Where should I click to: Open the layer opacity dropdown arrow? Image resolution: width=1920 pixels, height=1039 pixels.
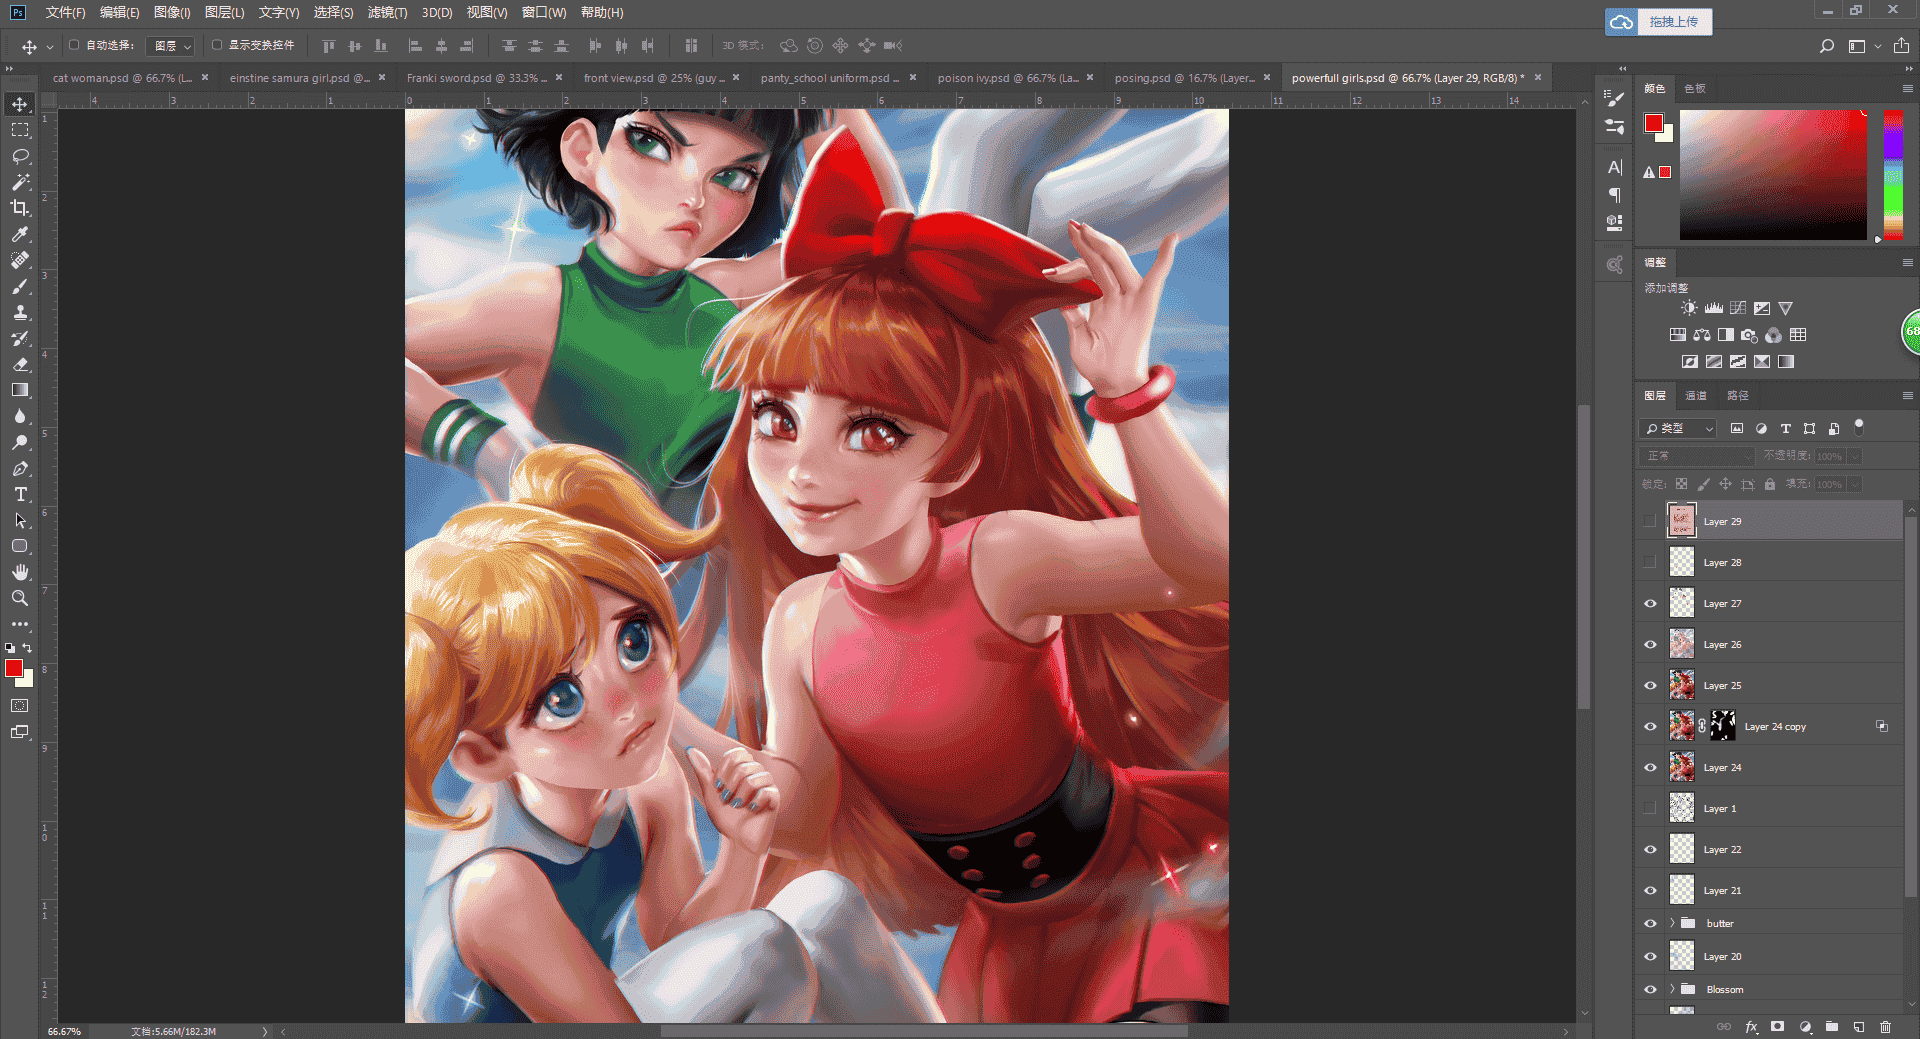[1855, 456]
